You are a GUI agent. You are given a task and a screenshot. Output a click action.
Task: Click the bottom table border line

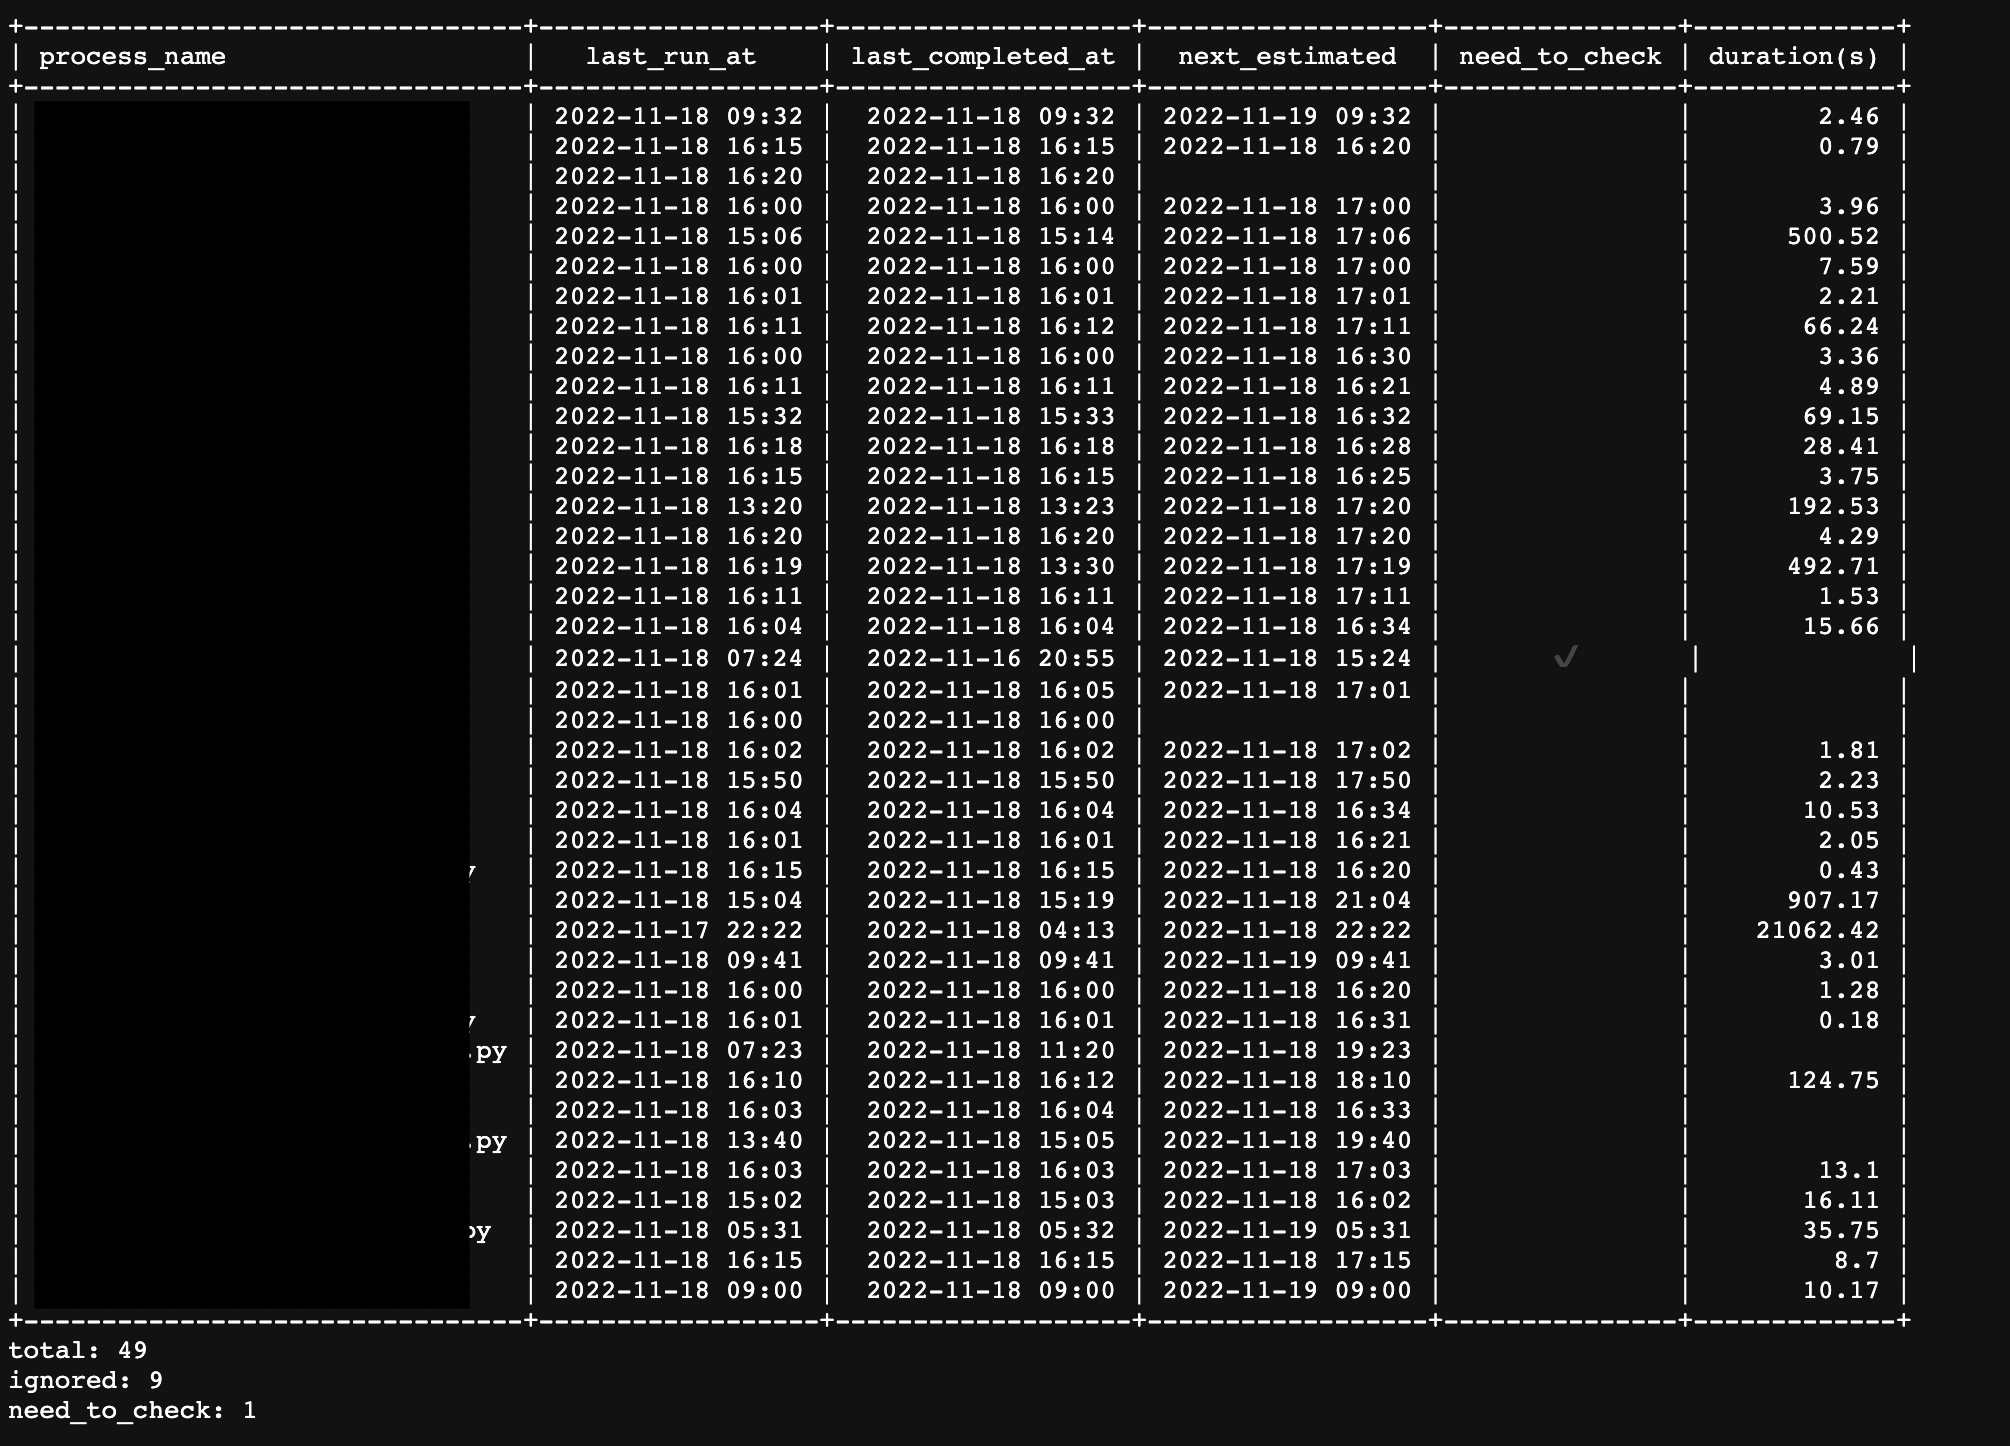[x=960, y=1318]
